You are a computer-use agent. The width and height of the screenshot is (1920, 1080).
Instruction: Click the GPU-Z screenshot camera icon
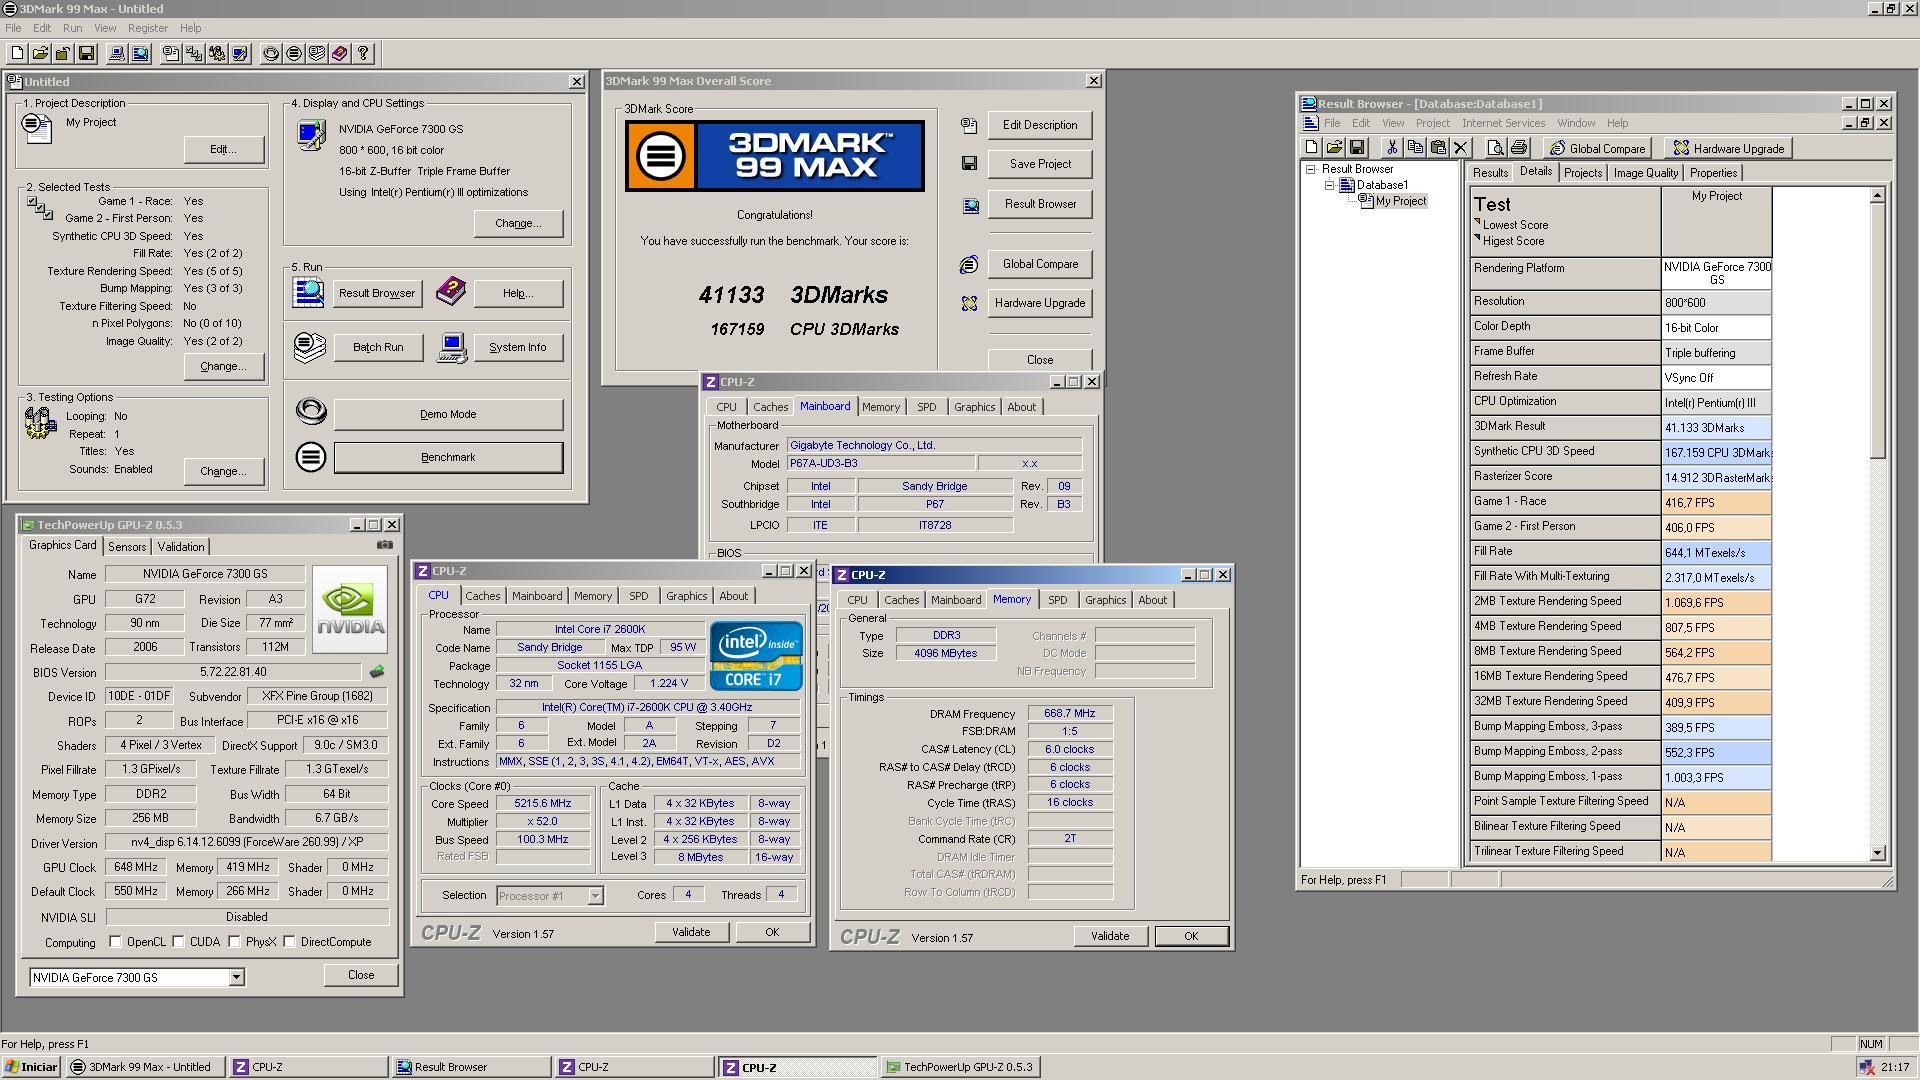[384, 545]
